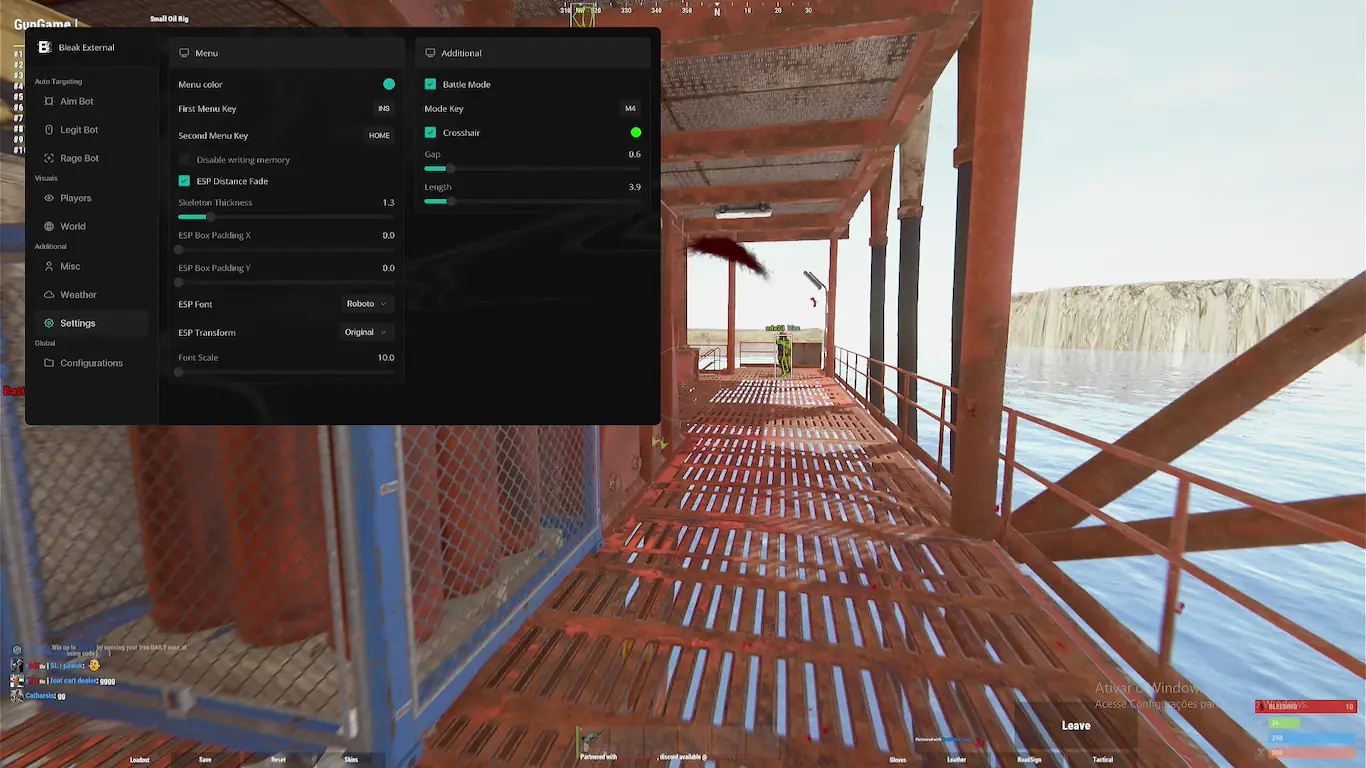Click the Skeleton Thickness value 1.3
The height and width of the screenshot is (768, 1366).
[x=389, y=203]
